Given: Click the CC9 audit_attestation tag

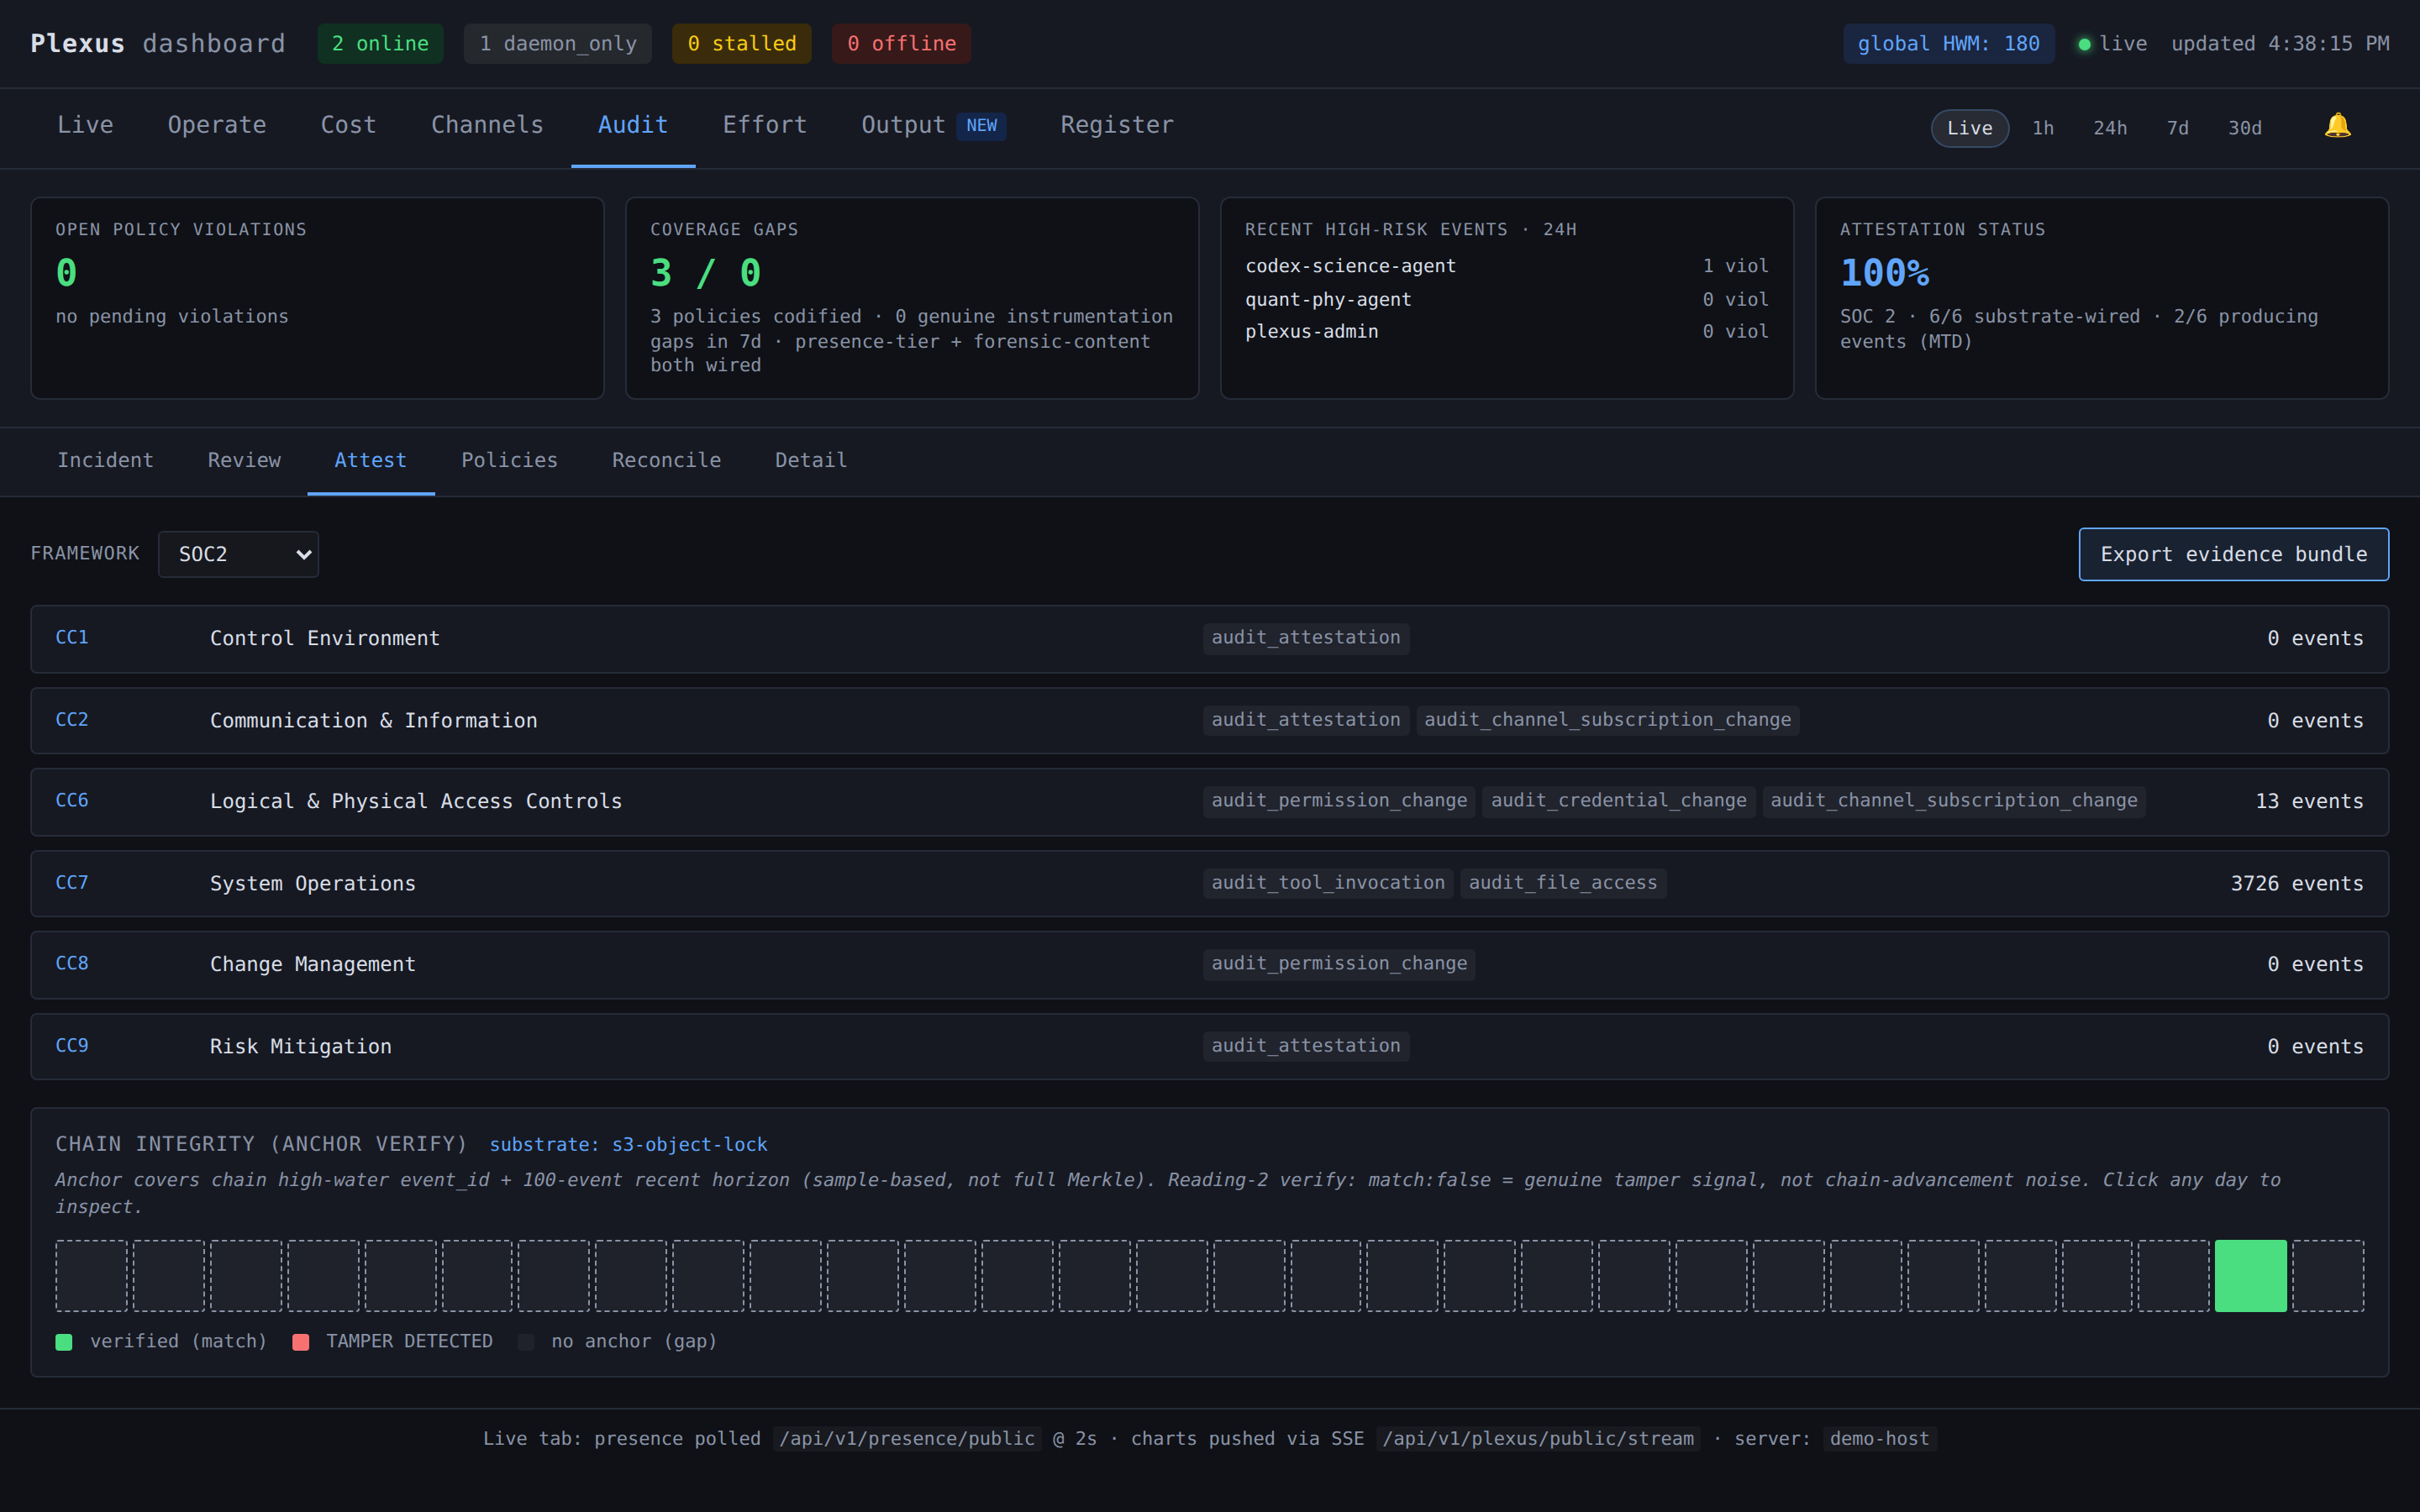Looking at the screenshot, I should [1306, 1046].
